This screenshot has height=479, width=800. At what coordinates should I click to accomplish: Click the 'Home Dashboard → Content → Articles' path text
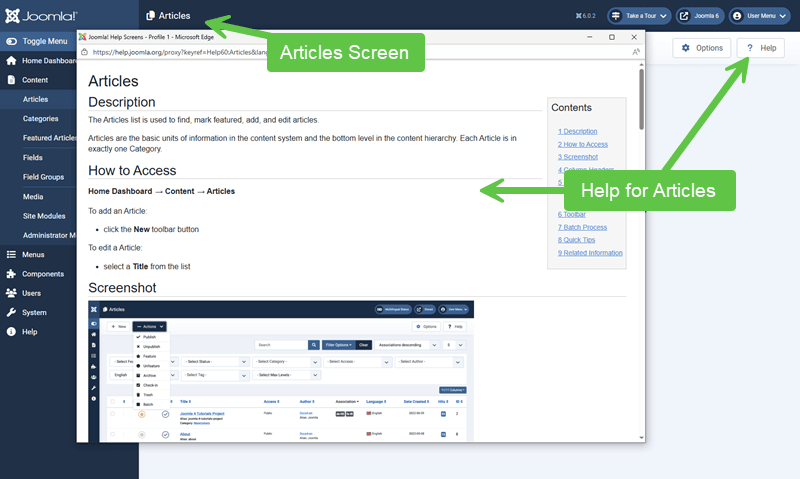click(x=161, y=191)
